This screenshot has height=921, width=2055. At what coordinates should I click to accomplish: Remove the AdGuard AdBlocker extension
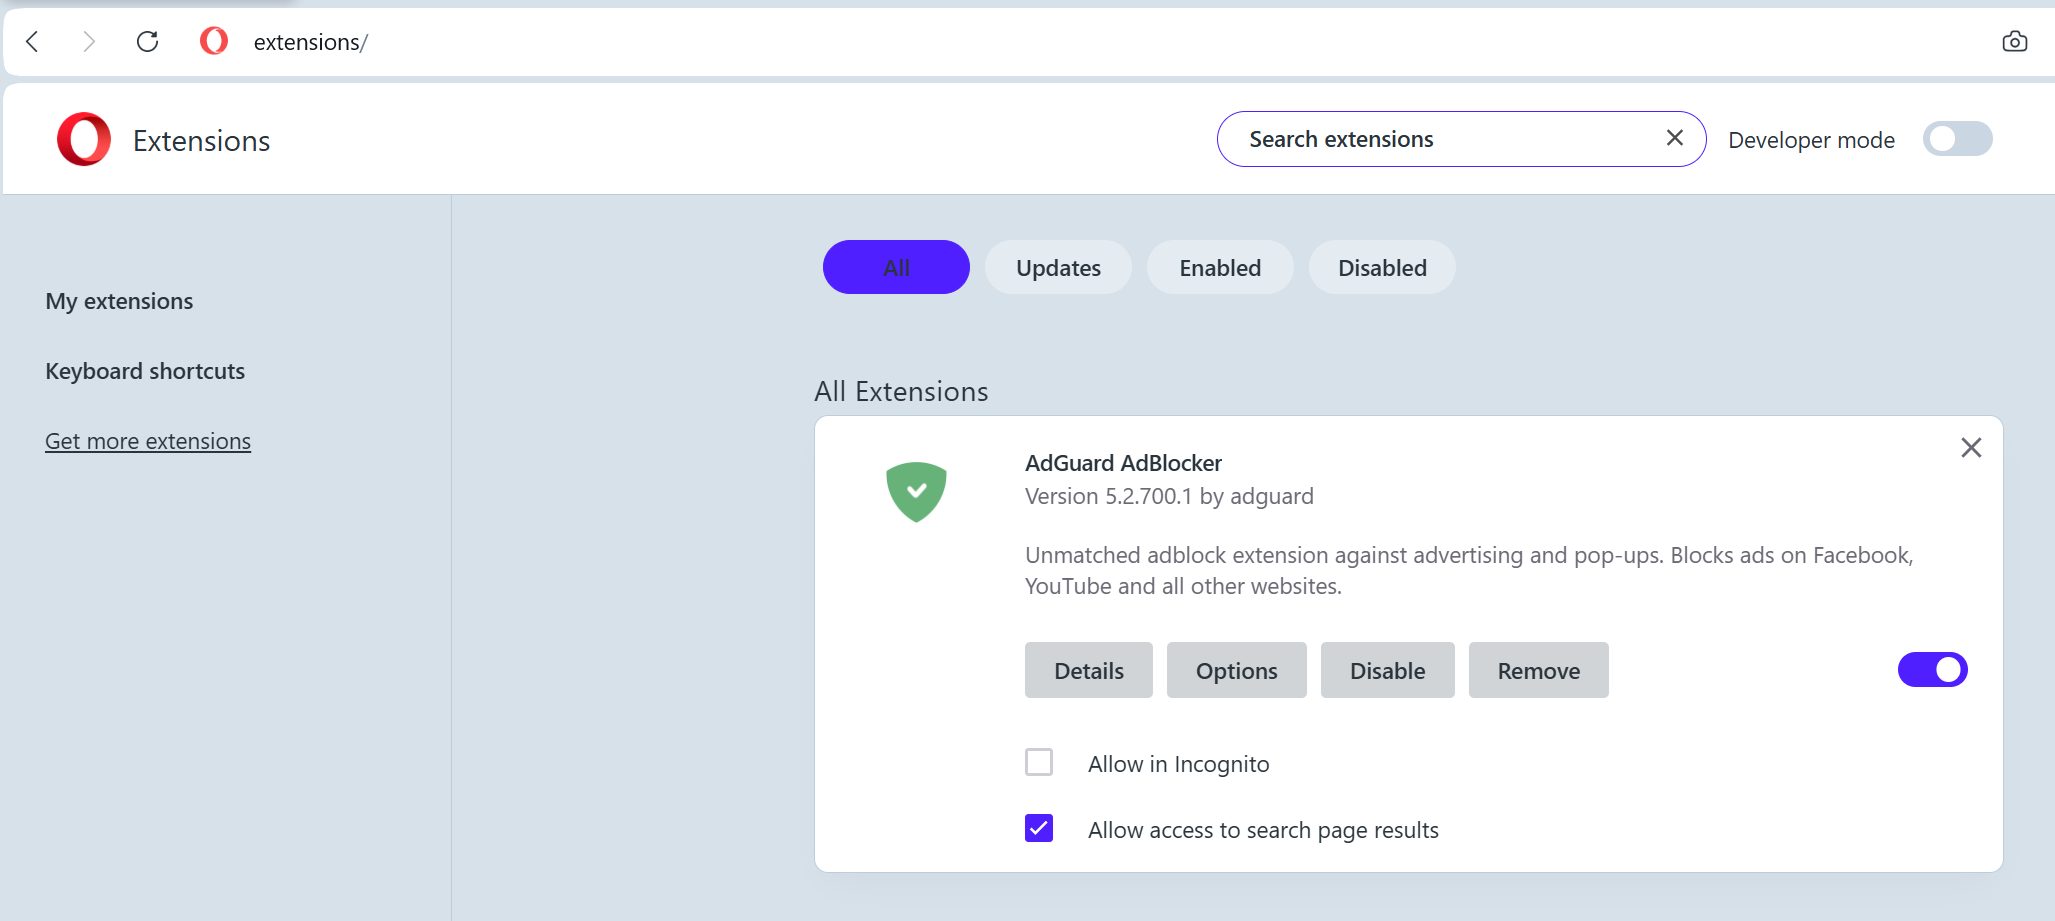pos(1538,670)
